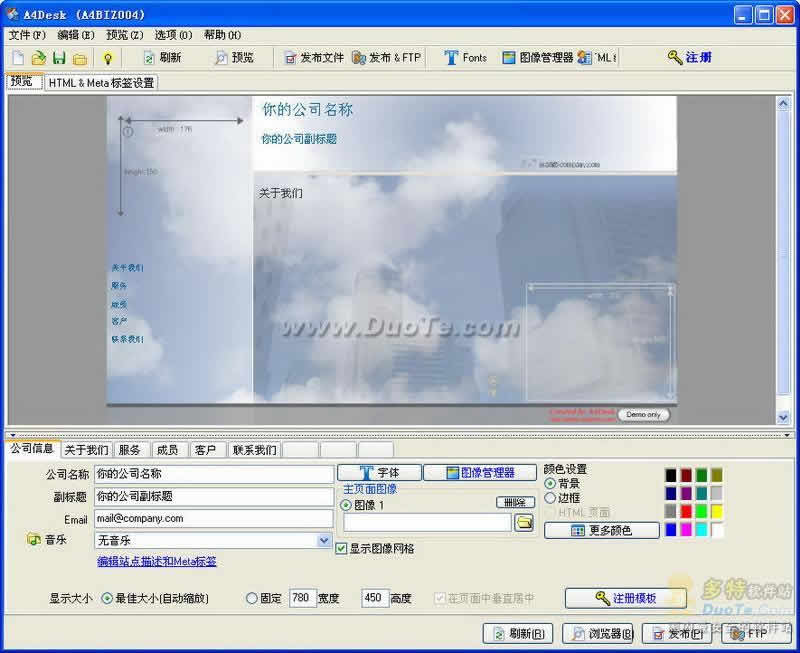Click the Demo only button in preview

(643, 415)
